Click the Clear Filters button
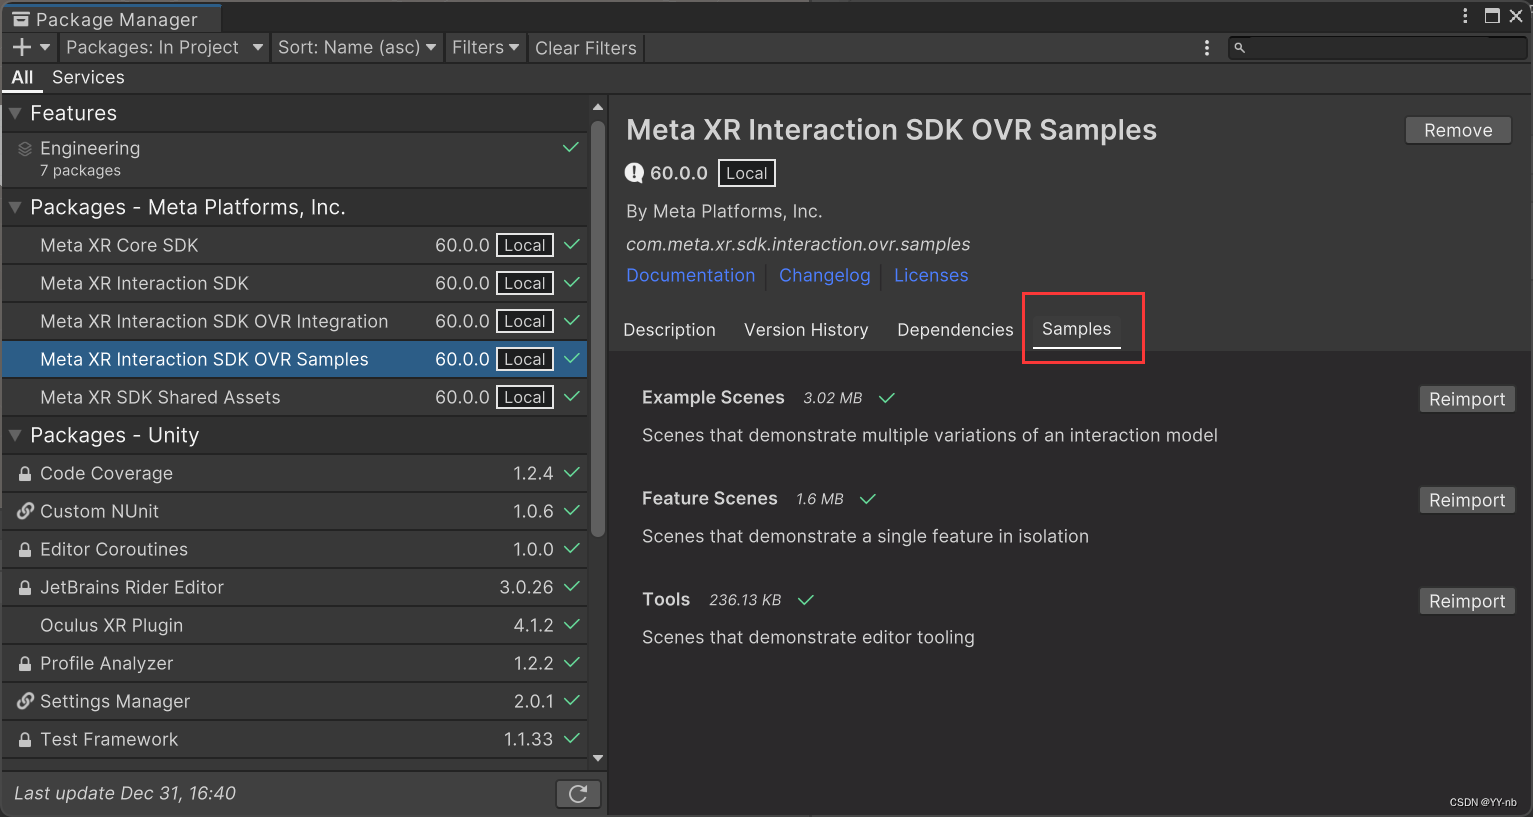Screen dimensions: 1533x817 point(586,48)
